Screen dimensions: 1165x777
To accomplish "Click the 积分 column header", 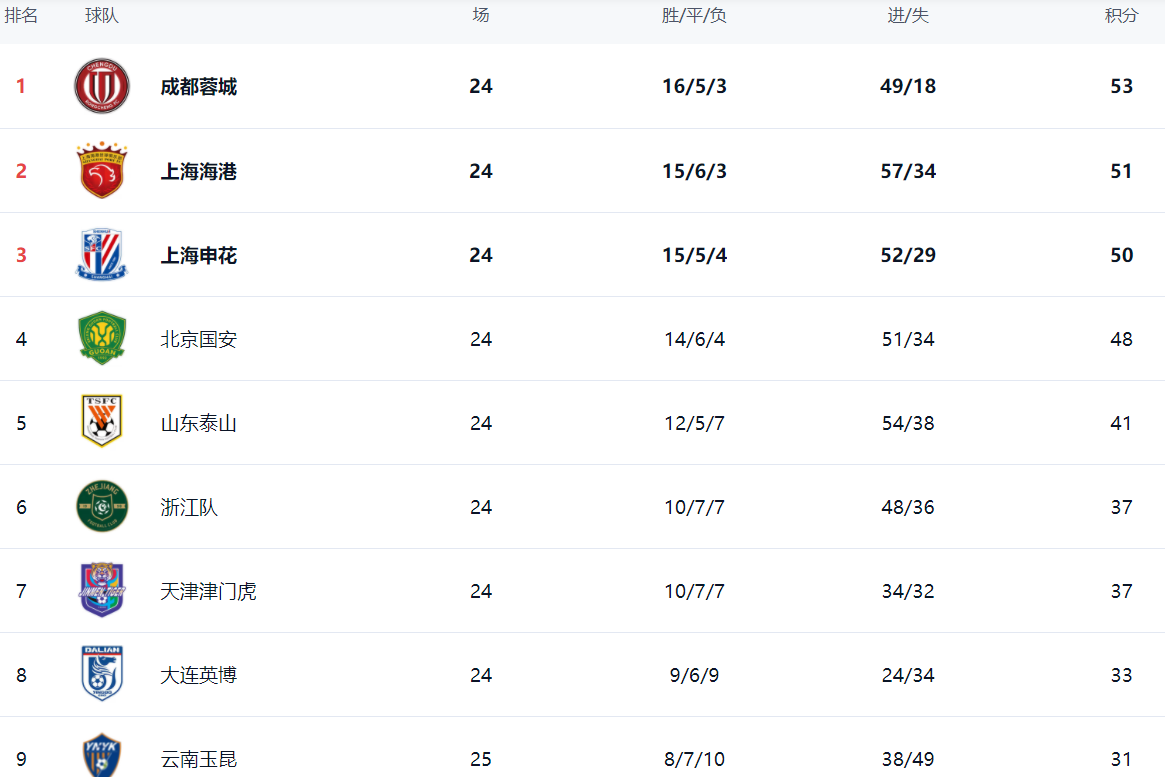I will (x=1121, y=16).
